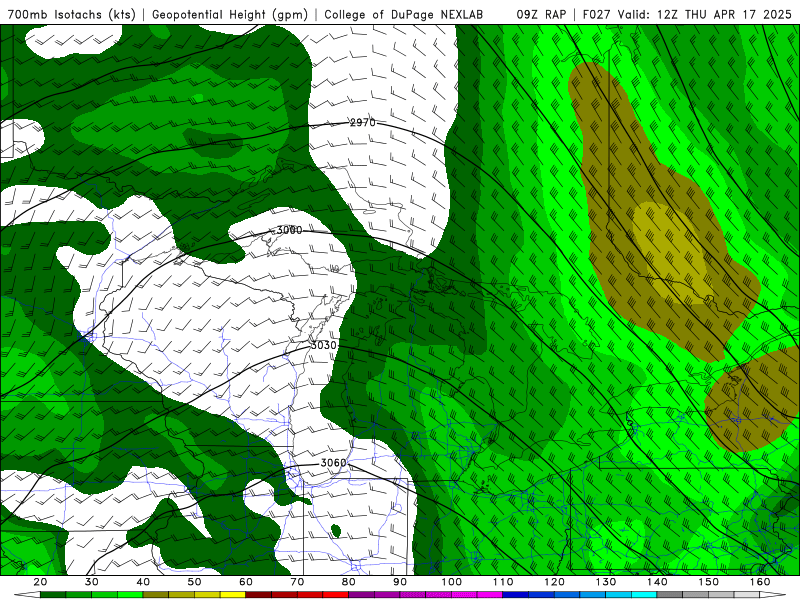
Task: Click the 20 value on the color scale
Action: pos(40,582)
